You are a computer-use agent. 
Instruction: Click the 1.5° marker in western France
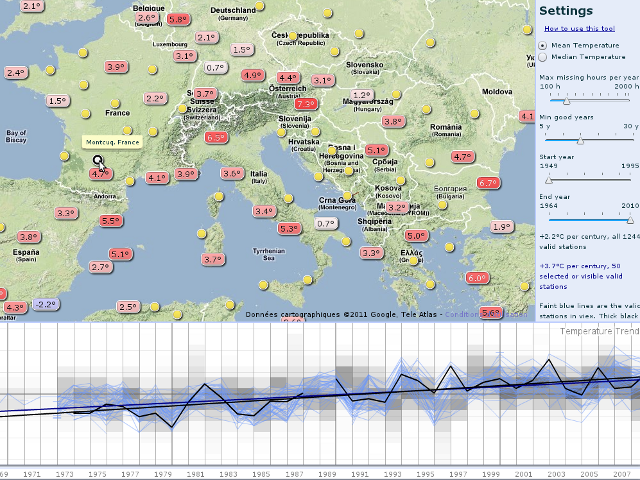[57, 101]
